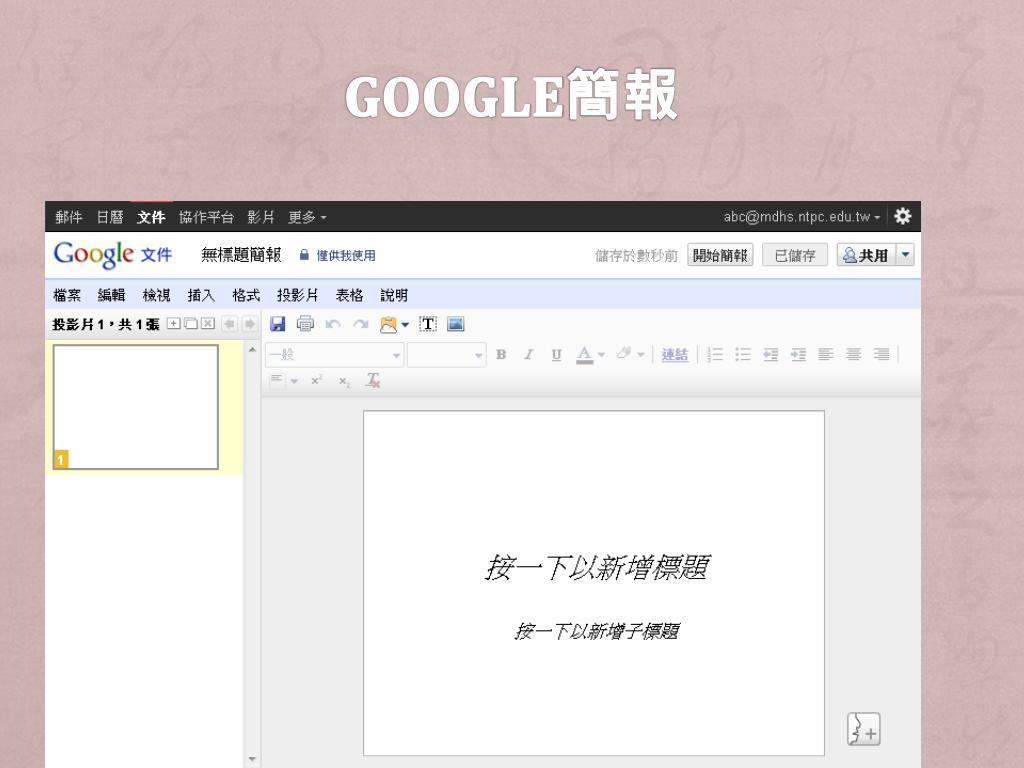Go to 影片 in top bar
Viewport: 1024px width, 768px height.
(261, 217)
